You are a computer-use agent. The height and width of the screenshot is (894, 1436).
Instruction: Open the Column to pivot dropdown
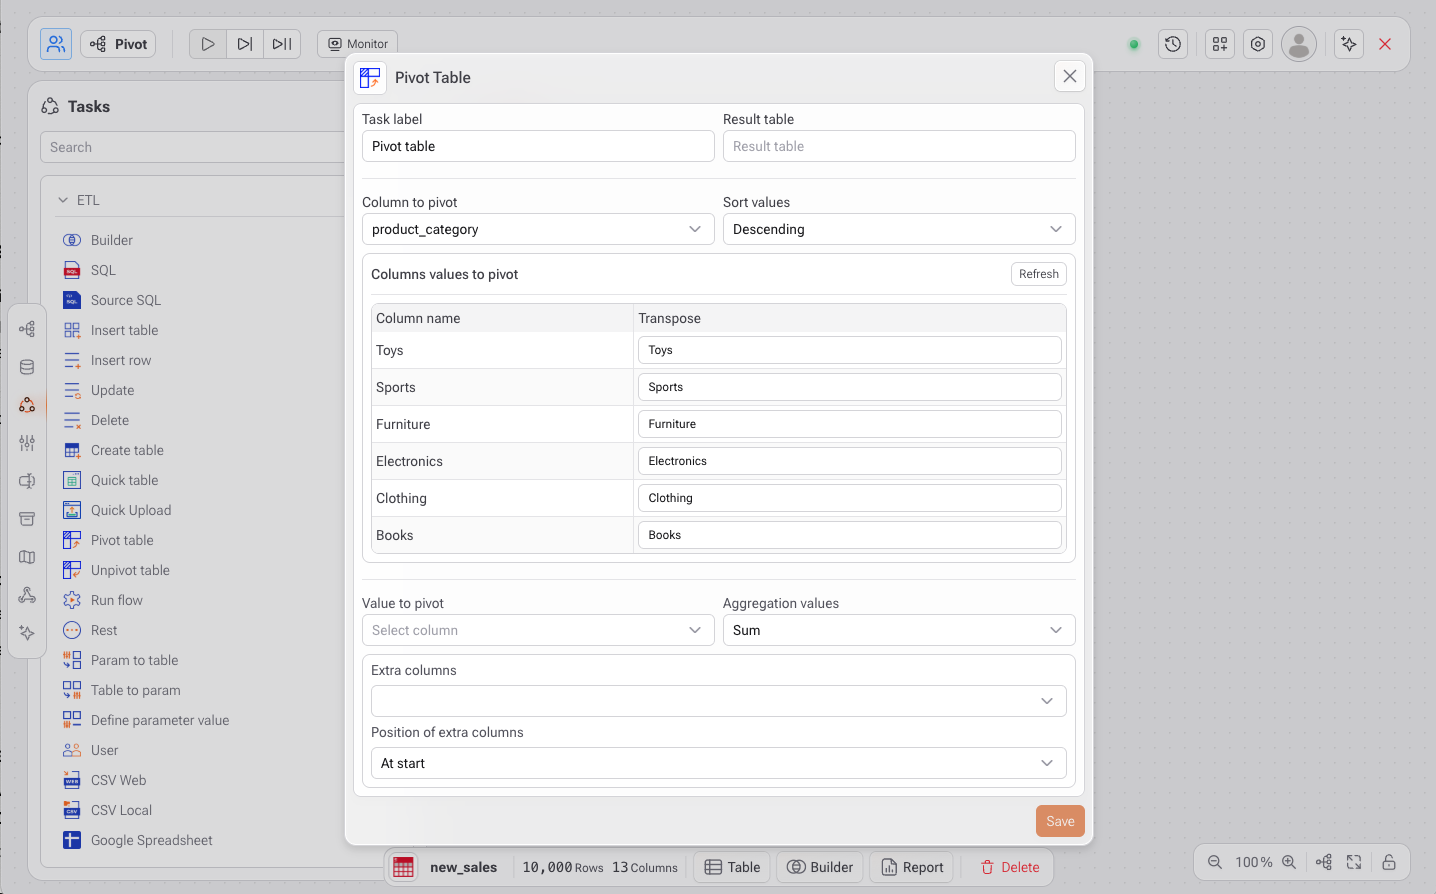point(538,229)
